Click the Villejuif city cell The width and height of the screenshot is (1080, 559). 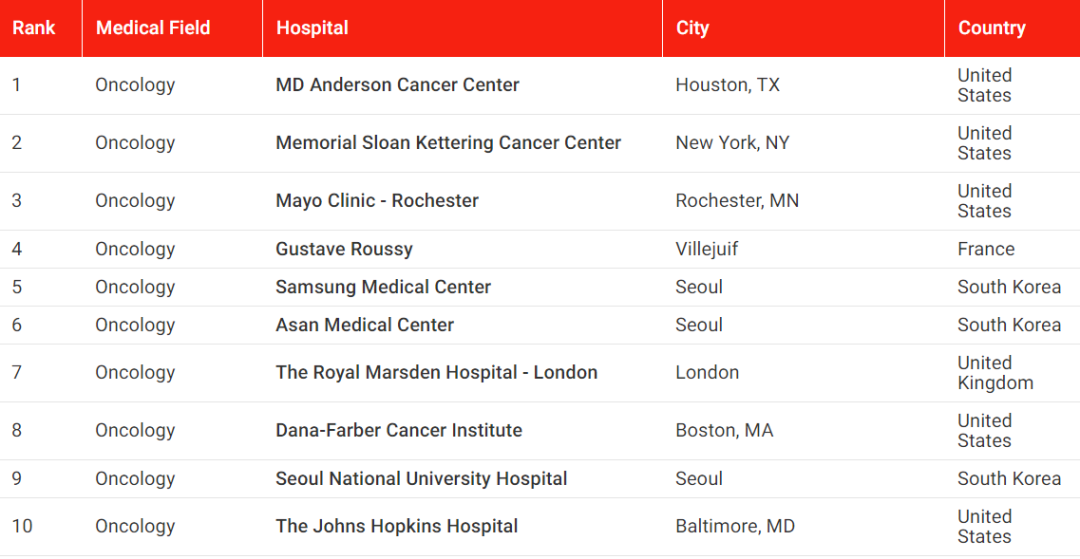(707, 249)
